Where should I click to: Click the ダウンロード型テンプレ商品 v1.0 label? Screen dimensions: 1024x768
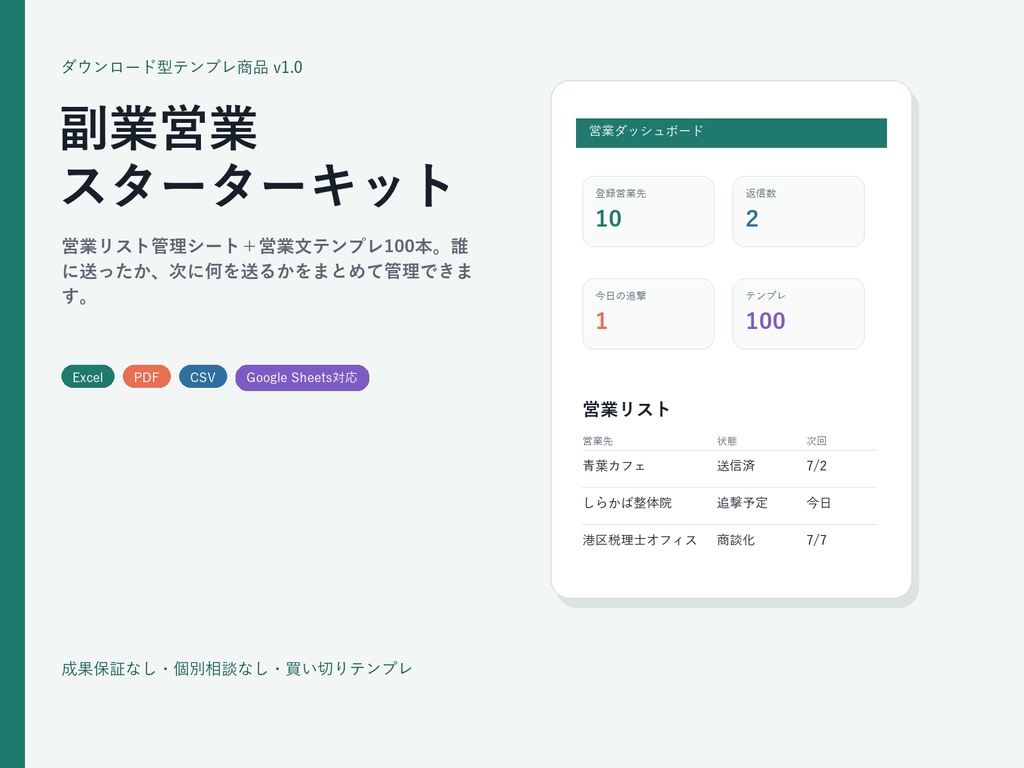tap(182, 67)
